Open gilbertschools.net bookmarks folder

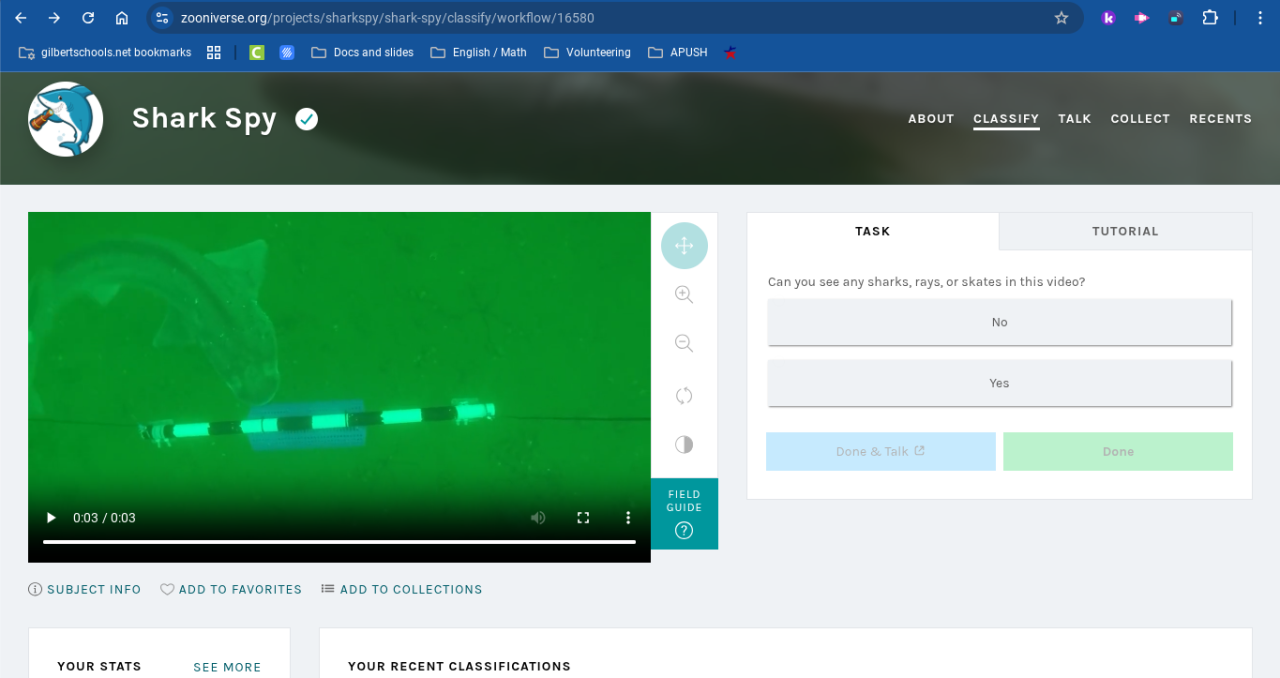tap(105, 52)
